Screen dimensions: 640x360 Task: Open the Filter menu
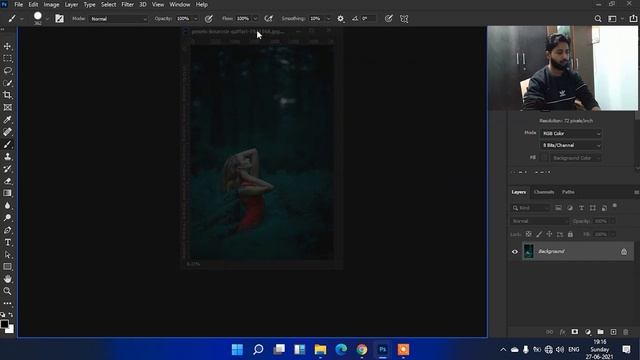(x=127, y=4)
